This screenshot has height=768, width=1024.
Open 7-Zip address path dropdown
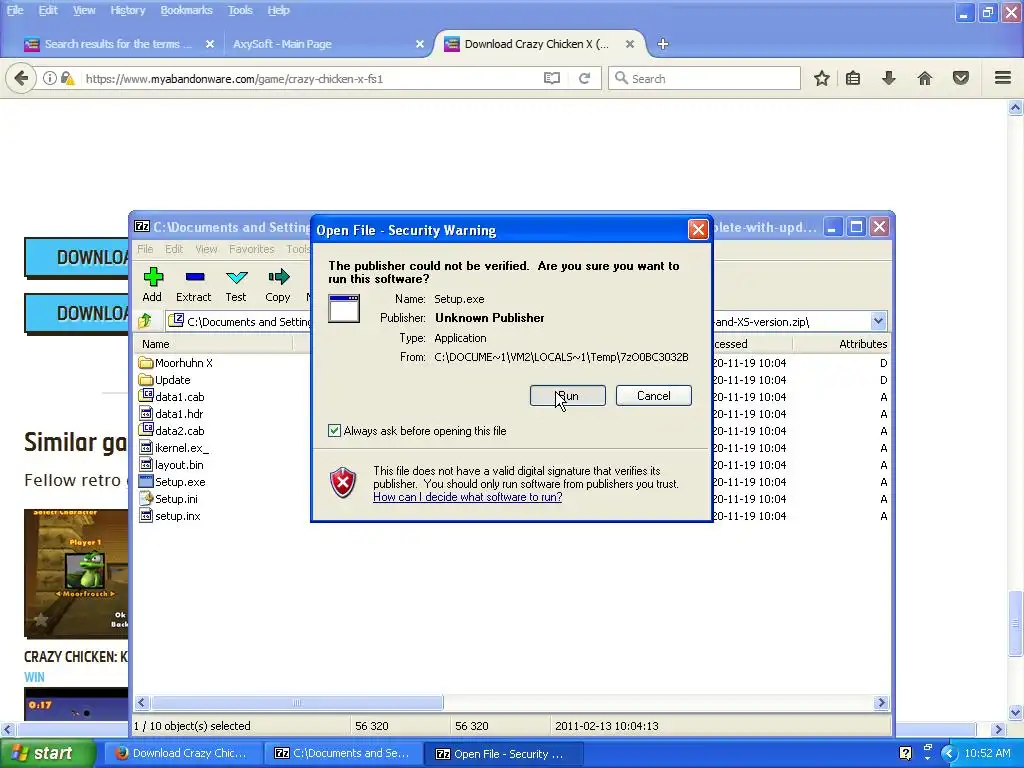point(878,321)
